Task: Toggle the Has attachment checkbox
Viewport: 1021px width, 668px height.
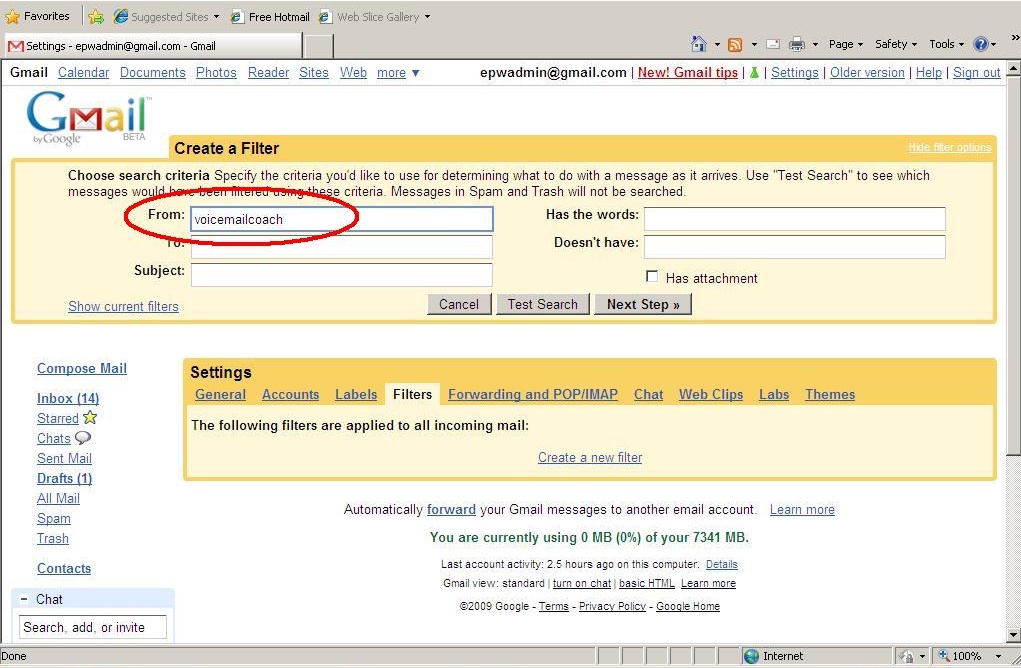Action: click(652, 276)
